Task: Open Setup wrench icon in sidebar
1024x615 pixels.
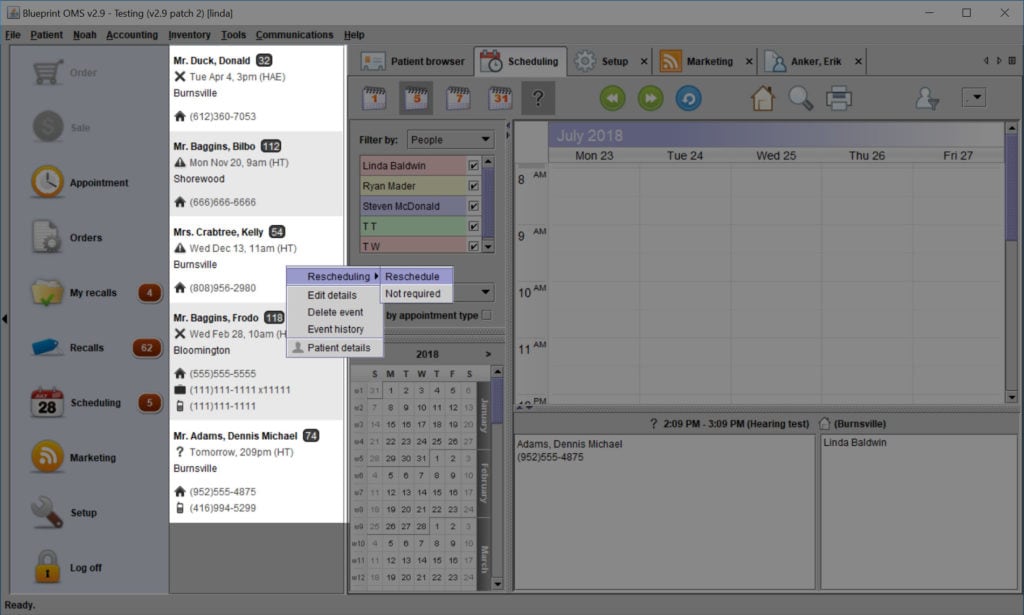Action: (x=48, y=512)
